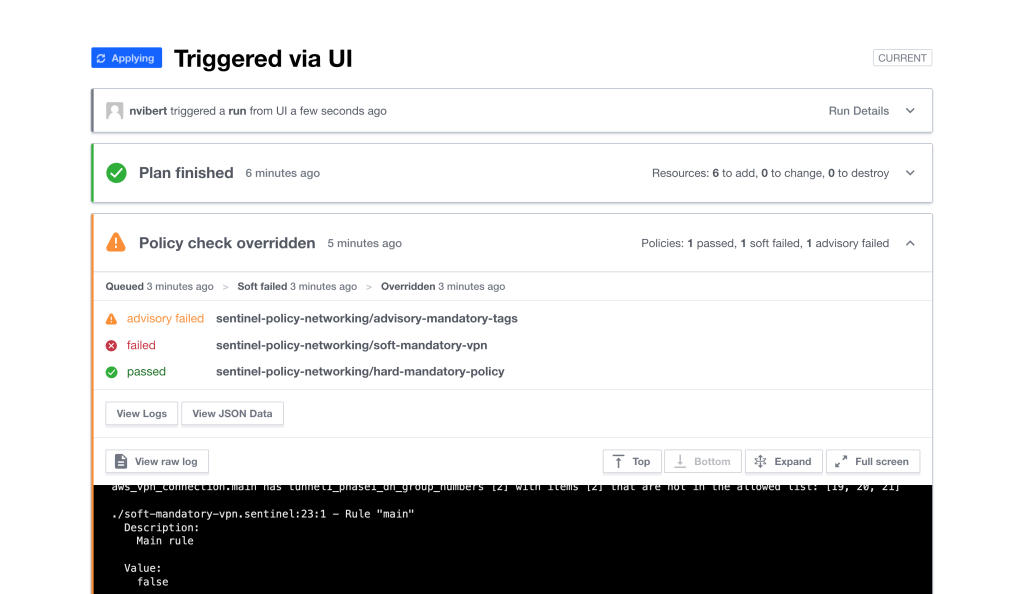Expand the Run Details chevron

[x=910, y=111]
